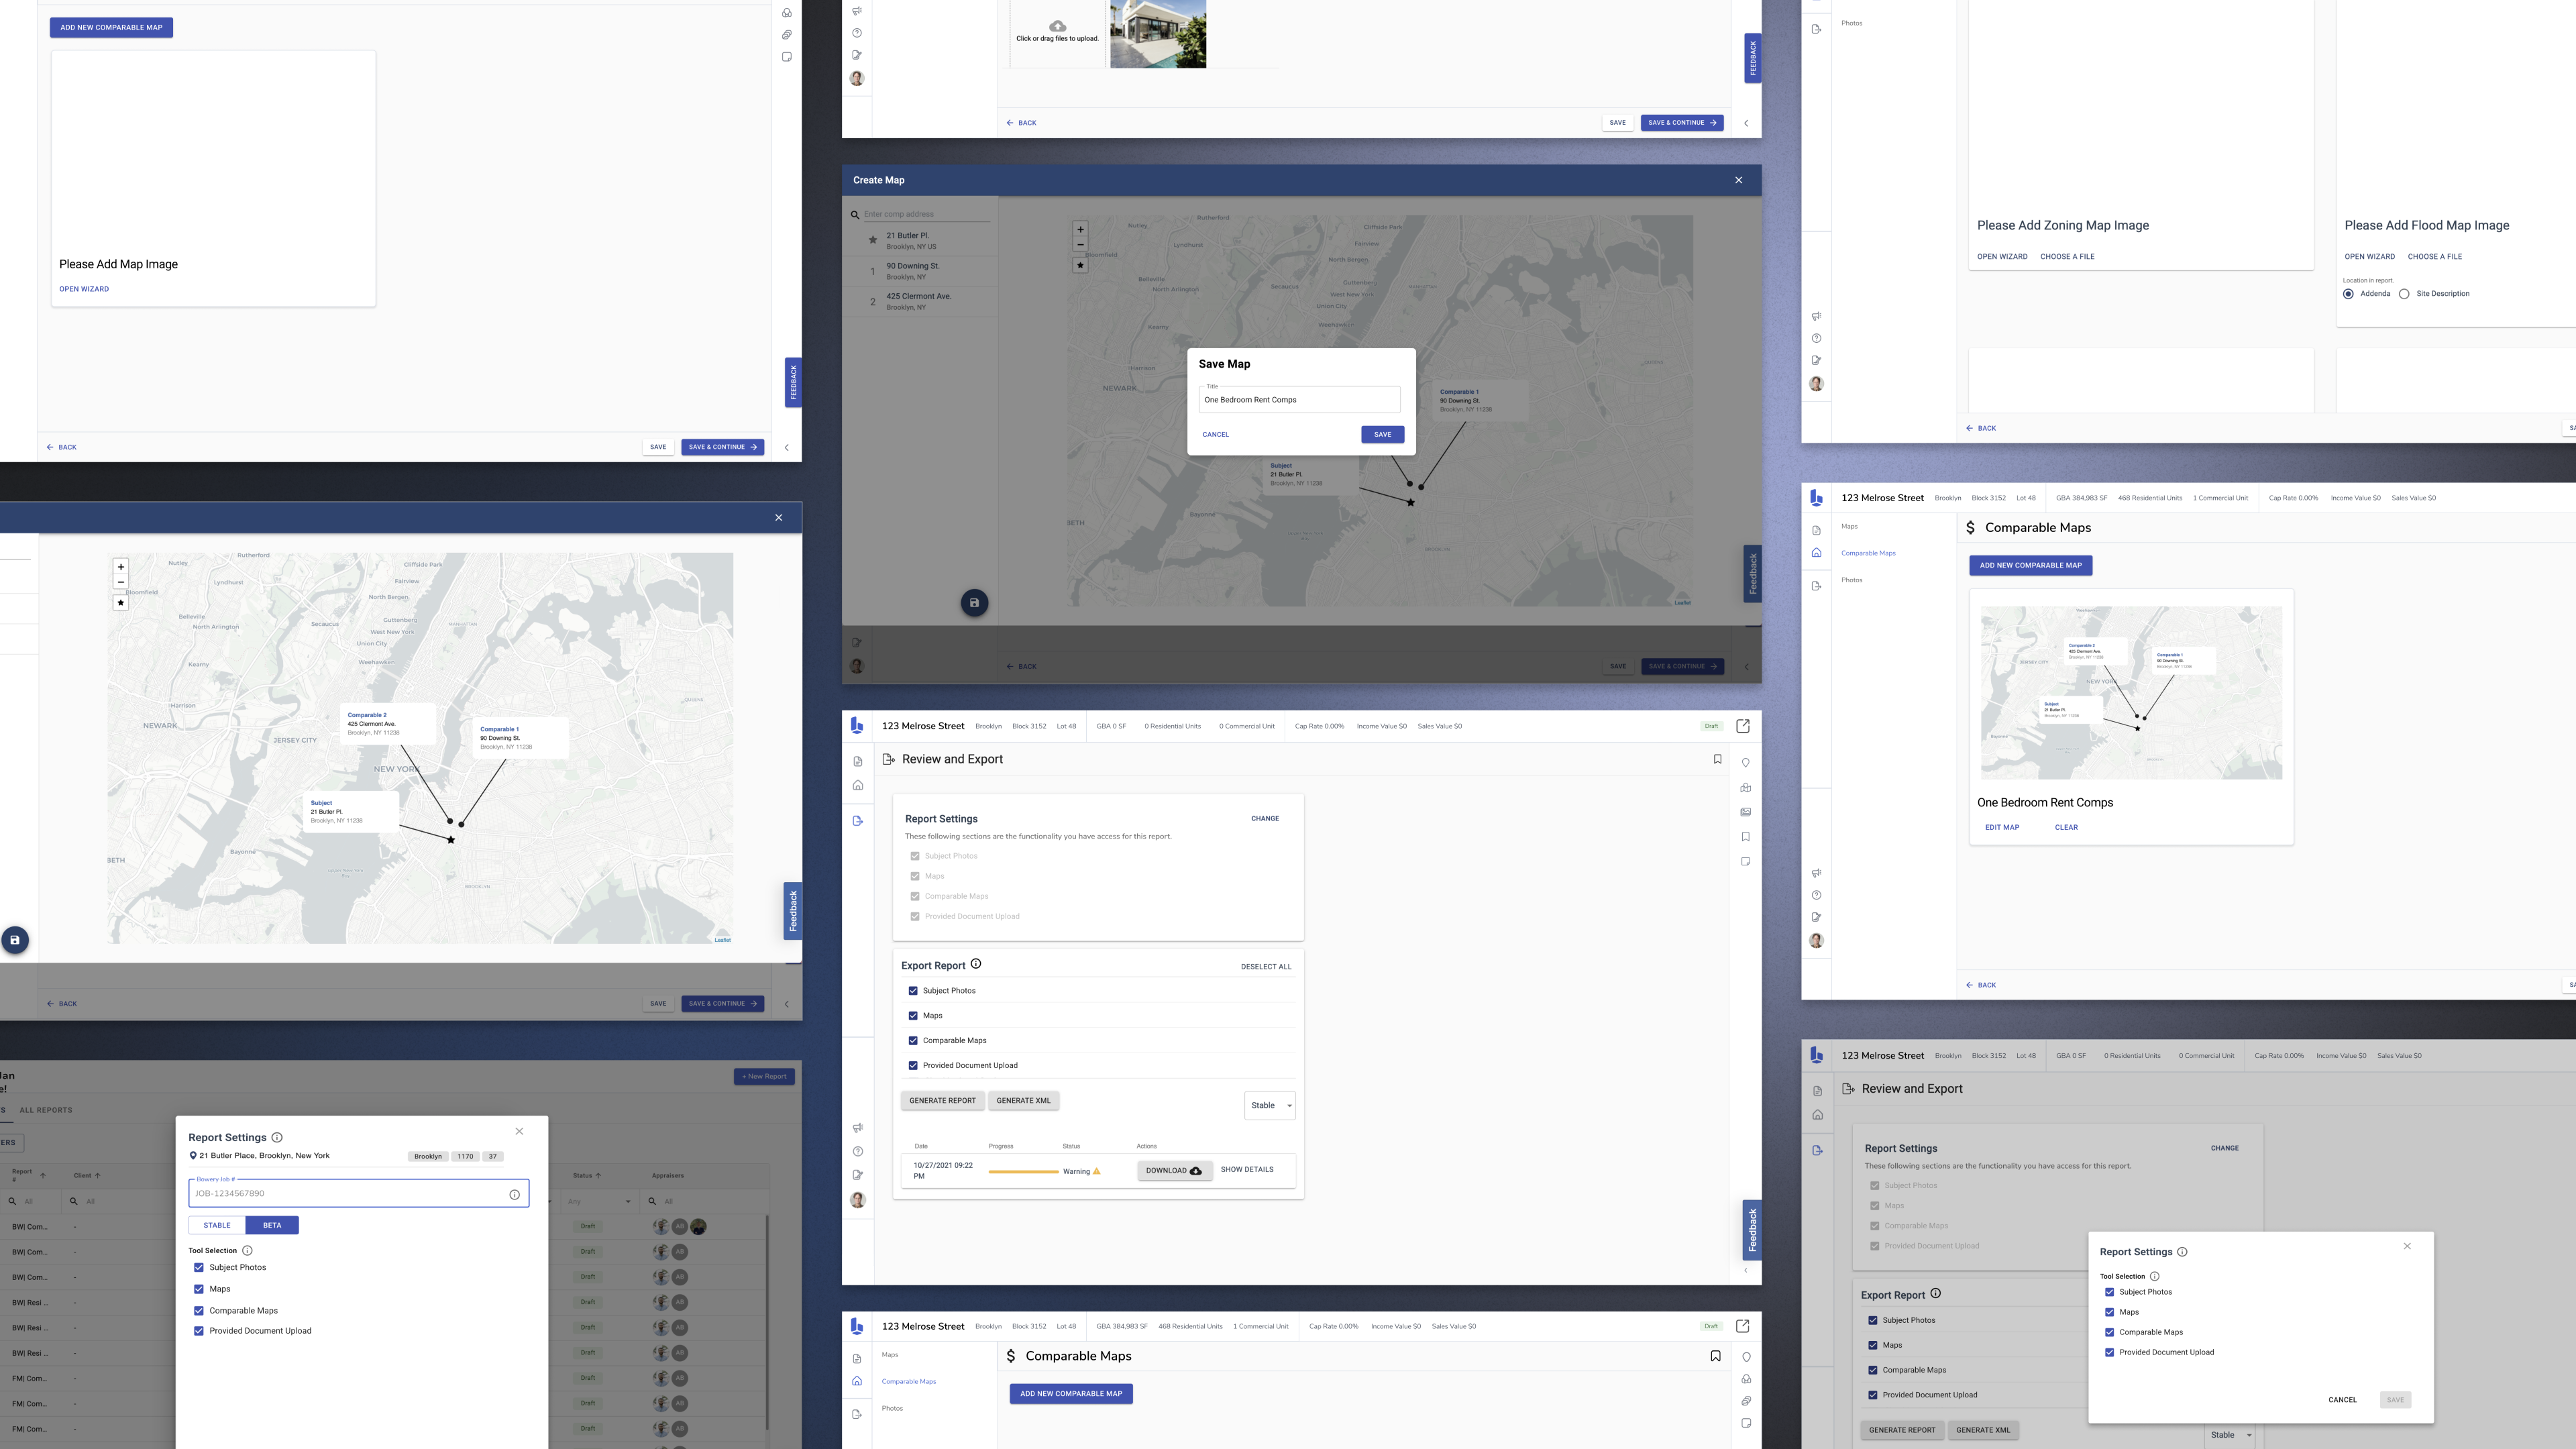
Task: Click buildings map icon in Review and Export right rail
Action: 1745,788
